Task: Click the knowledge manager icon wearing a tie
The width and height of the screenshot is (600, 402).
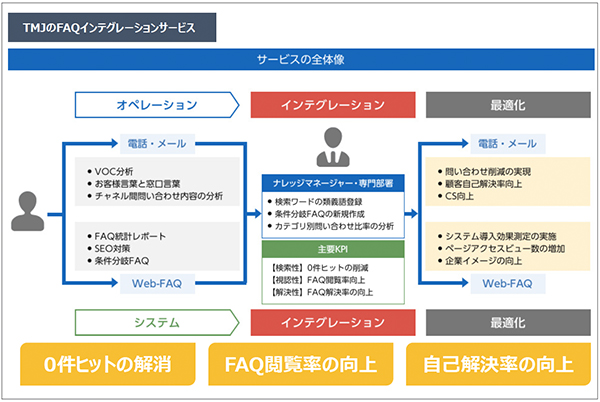Action: (333, 147)
